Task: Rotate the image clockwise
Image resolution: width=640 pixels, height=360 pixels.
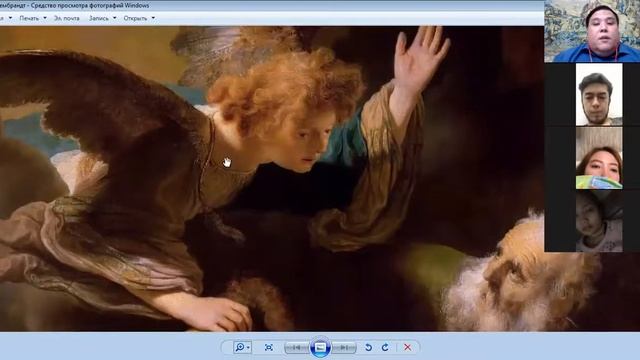Action: tap(385, 347)
